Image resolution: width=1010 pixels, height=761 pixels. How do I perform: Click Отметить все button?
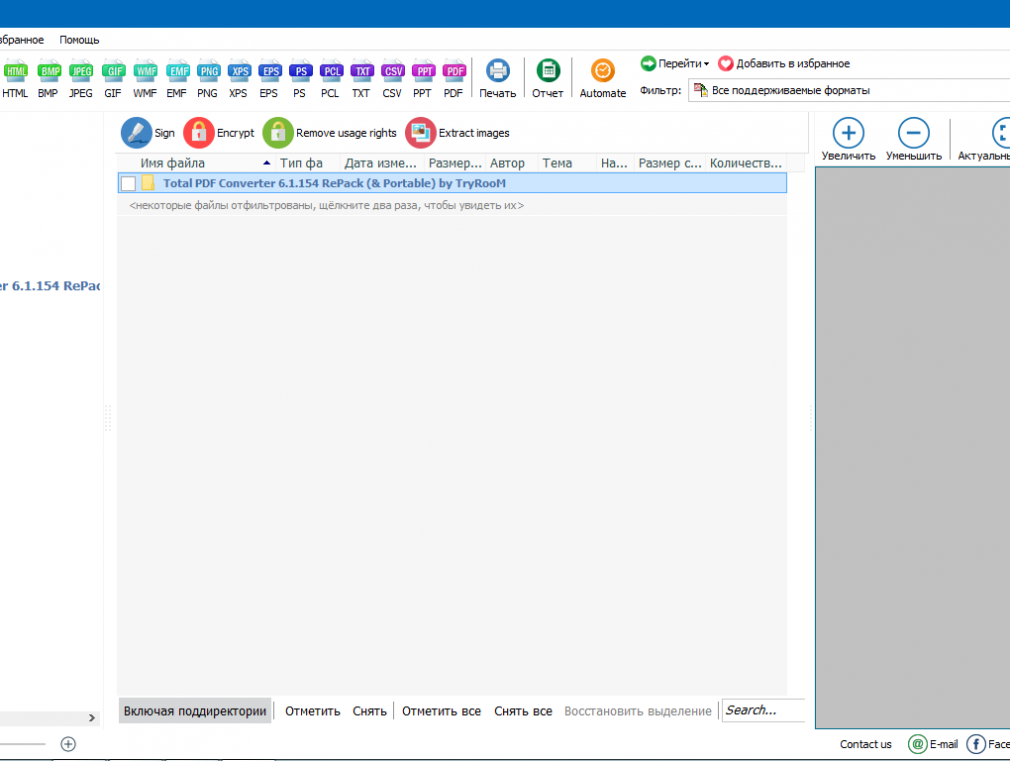pos(441,711)
